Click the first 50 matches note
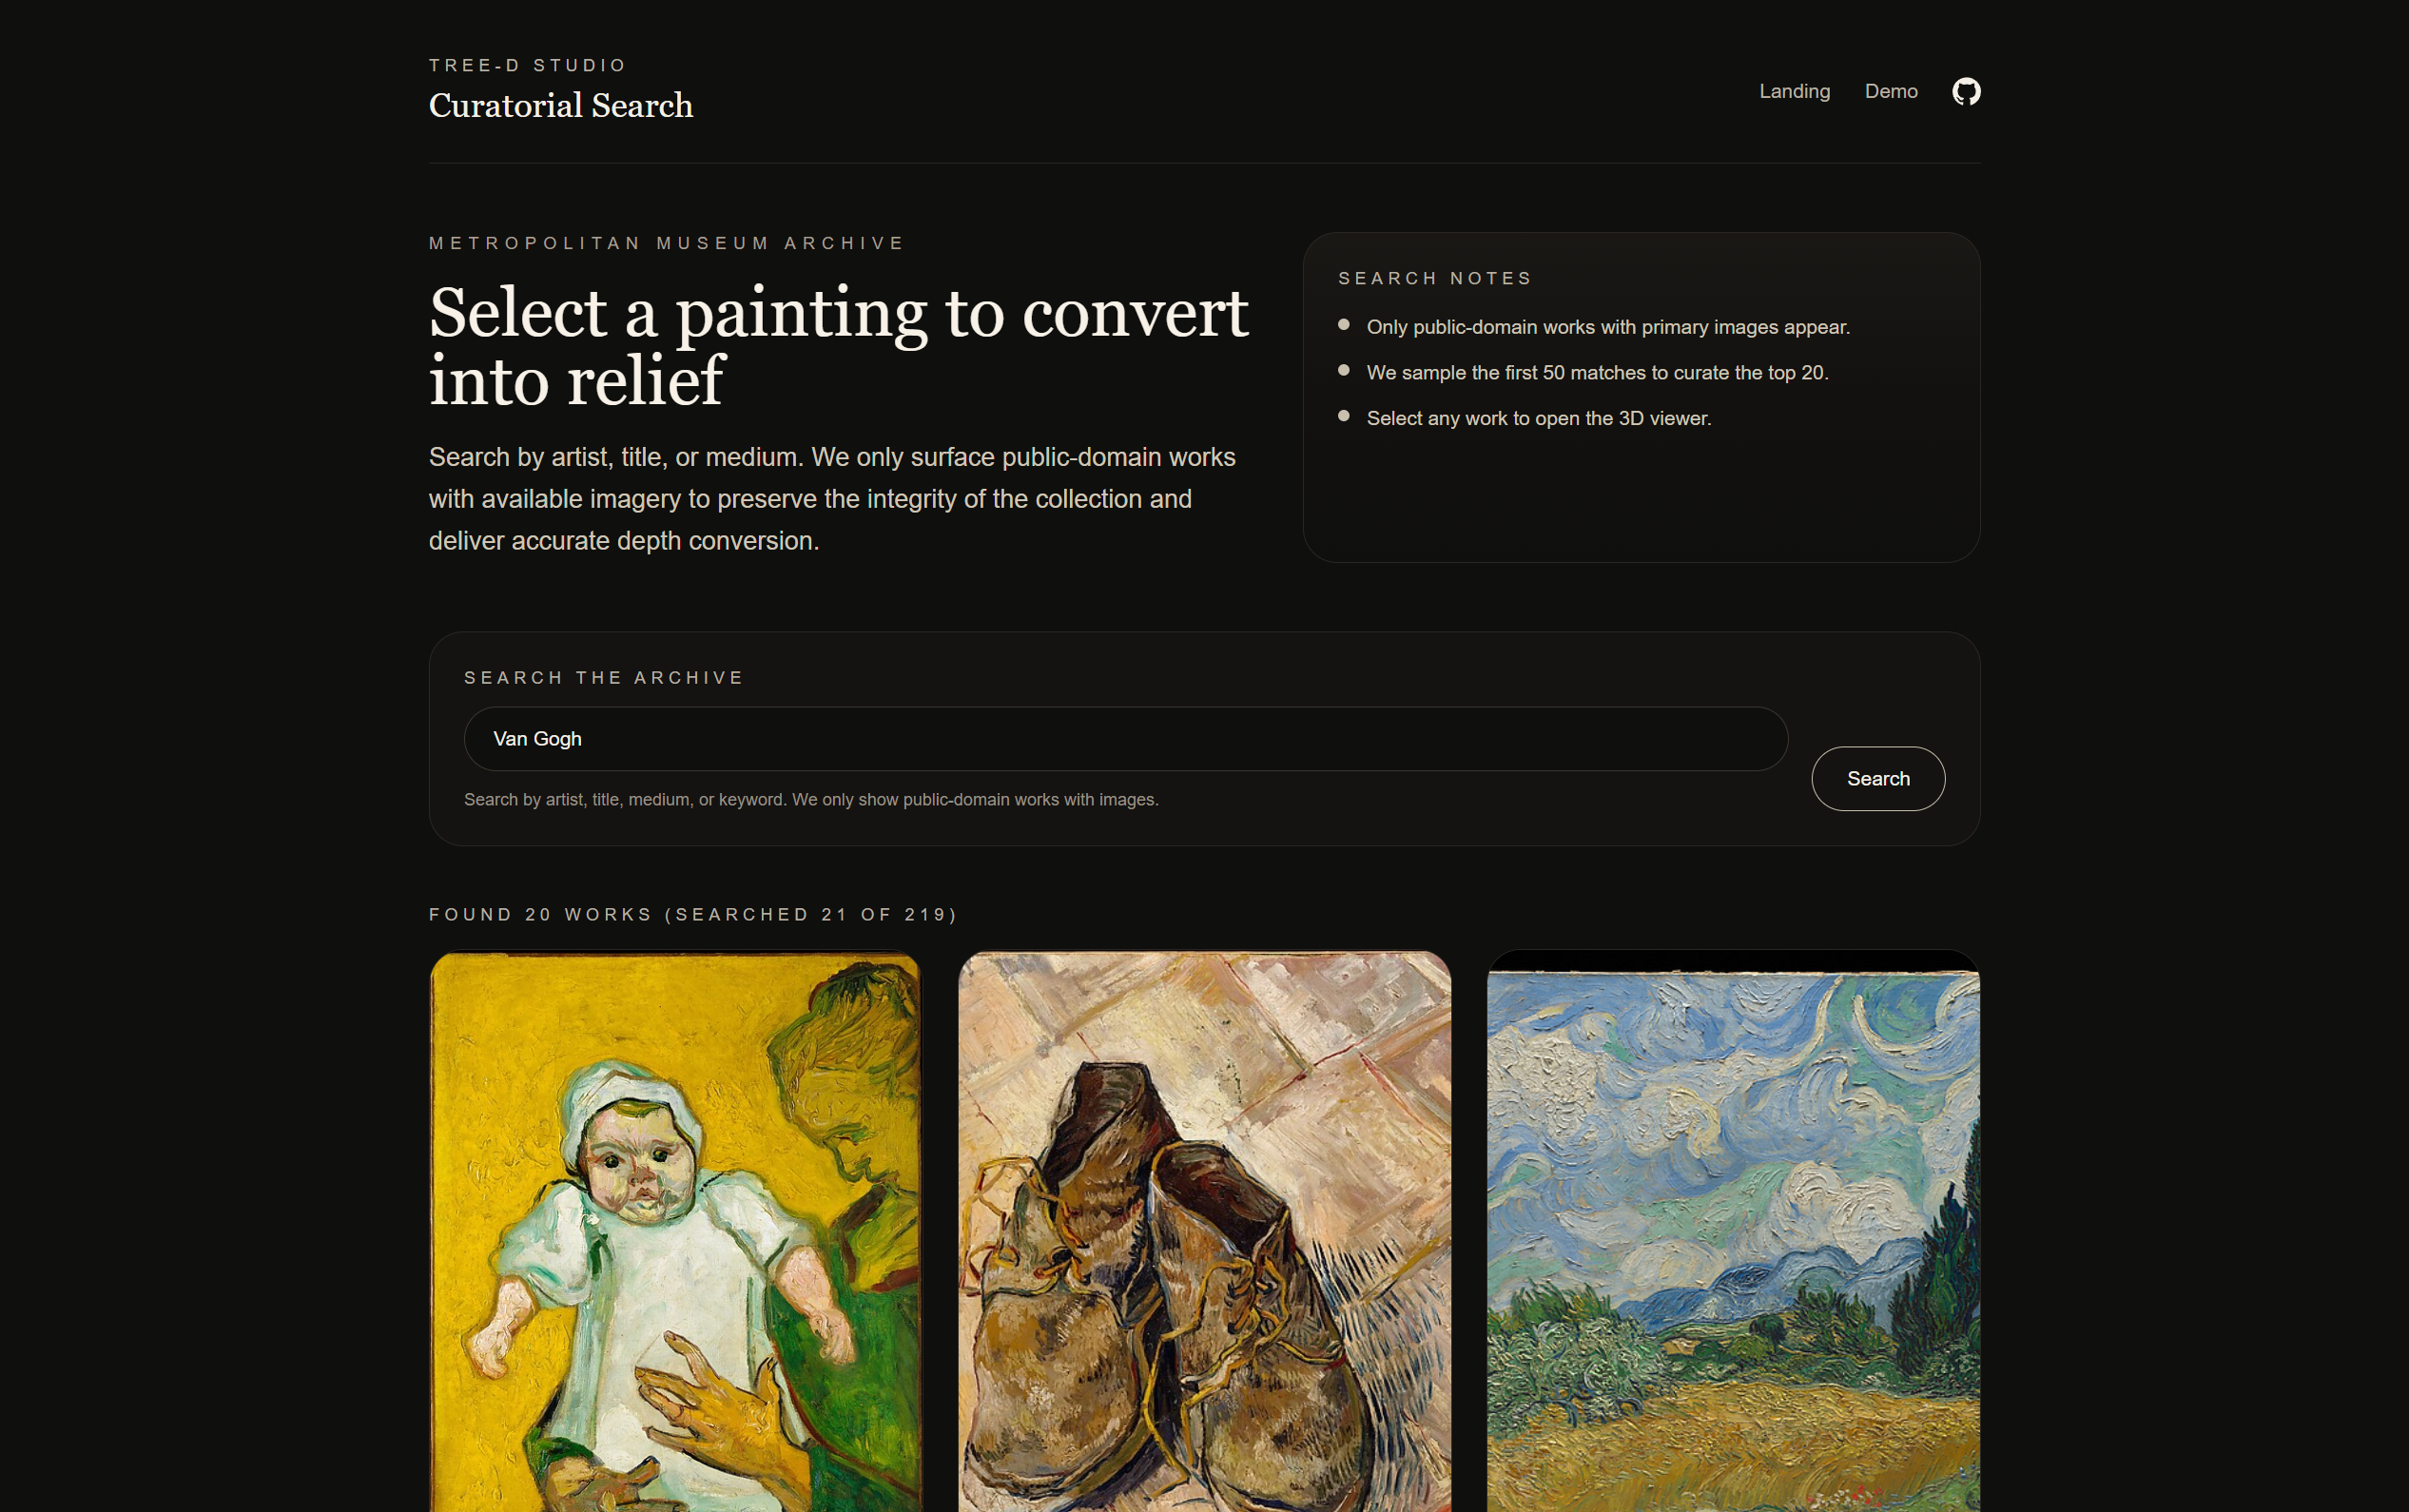 click(x=1597, y=373)
